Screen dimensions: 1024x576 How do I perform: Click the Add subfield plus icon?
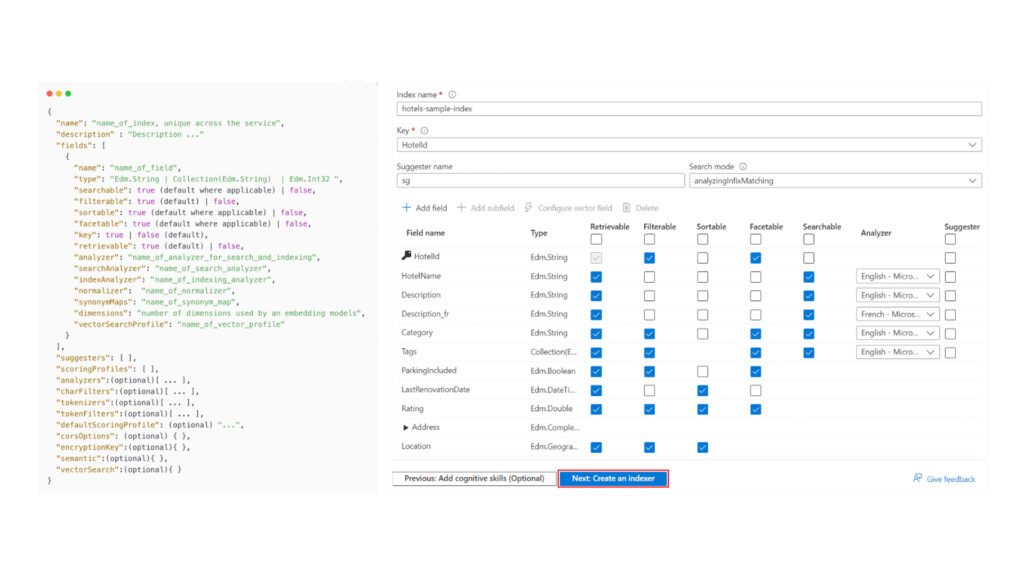point(461,208)
